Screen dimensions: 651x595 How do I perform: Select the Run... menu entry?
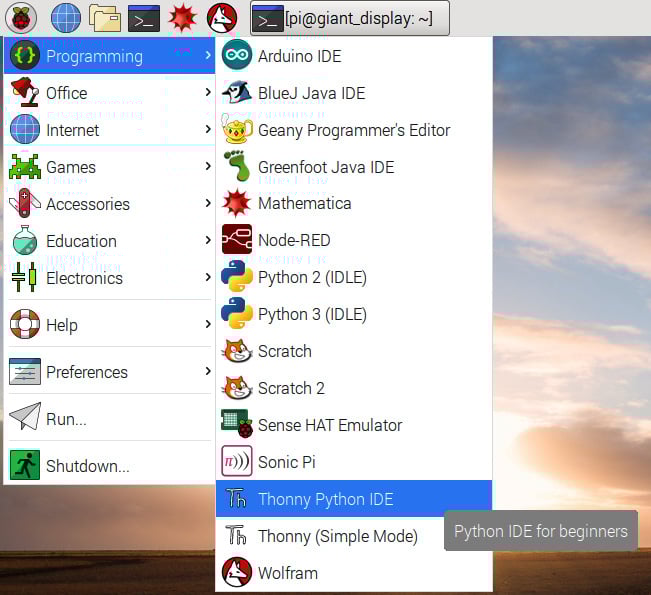tap(109, 418)
